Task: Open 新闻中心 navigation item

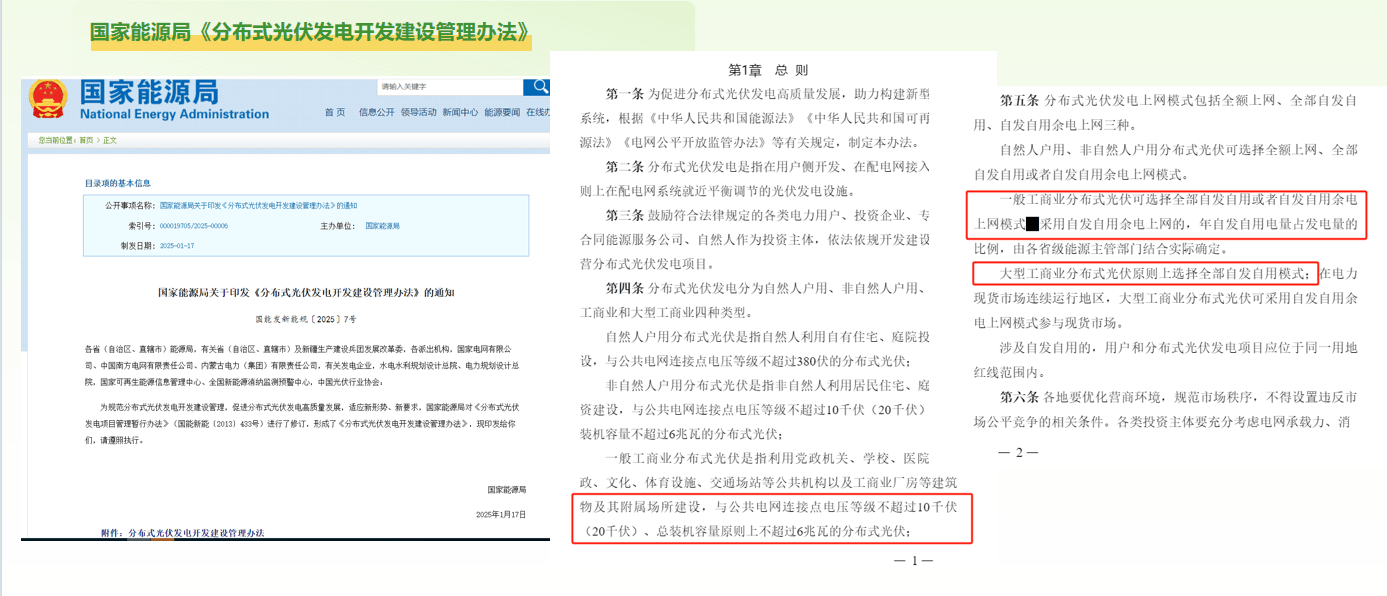Action: (x=460, y=112)
